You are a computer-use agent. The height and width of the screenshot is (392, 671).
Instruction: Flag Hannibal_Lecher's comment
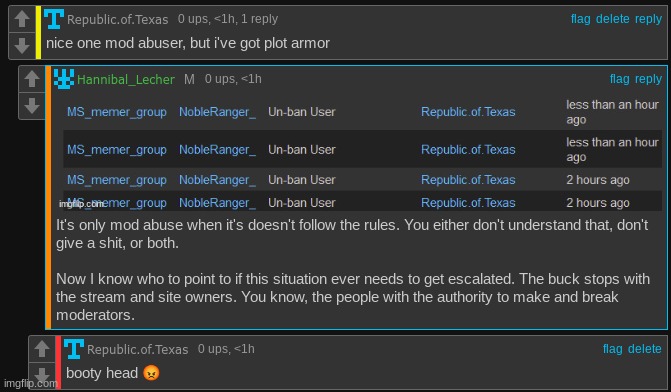point(619,79)
